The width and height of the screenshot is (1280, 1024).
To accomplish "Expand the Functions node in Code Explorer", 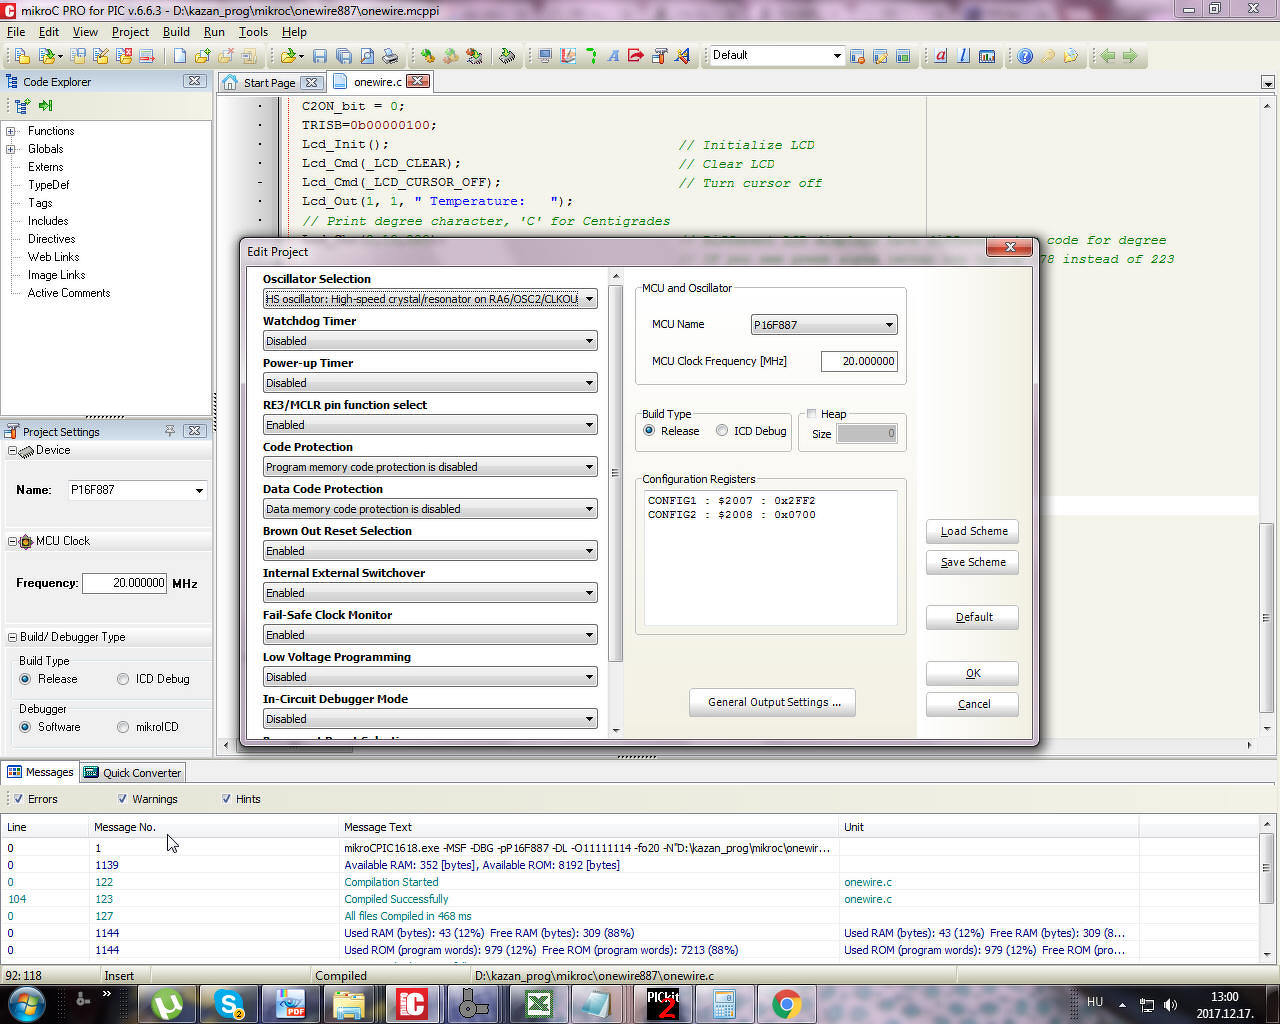I will [x=11, y=131].
